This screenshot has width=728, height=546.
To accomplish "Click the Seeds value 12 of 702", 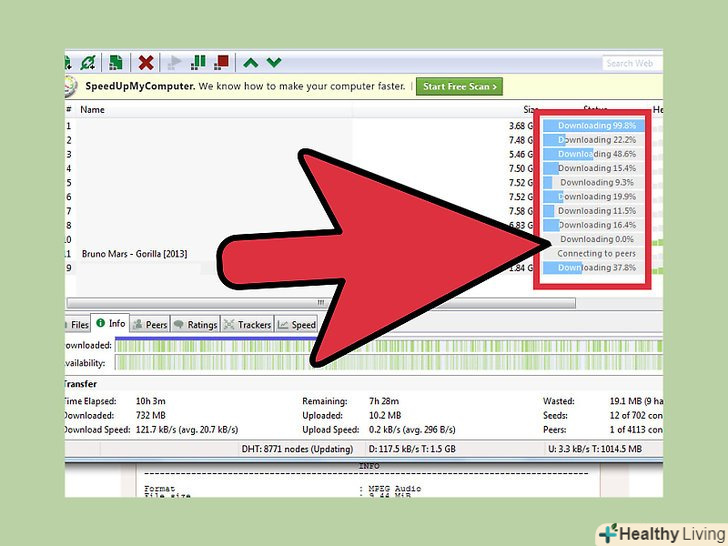I will [x=636, y=416].
